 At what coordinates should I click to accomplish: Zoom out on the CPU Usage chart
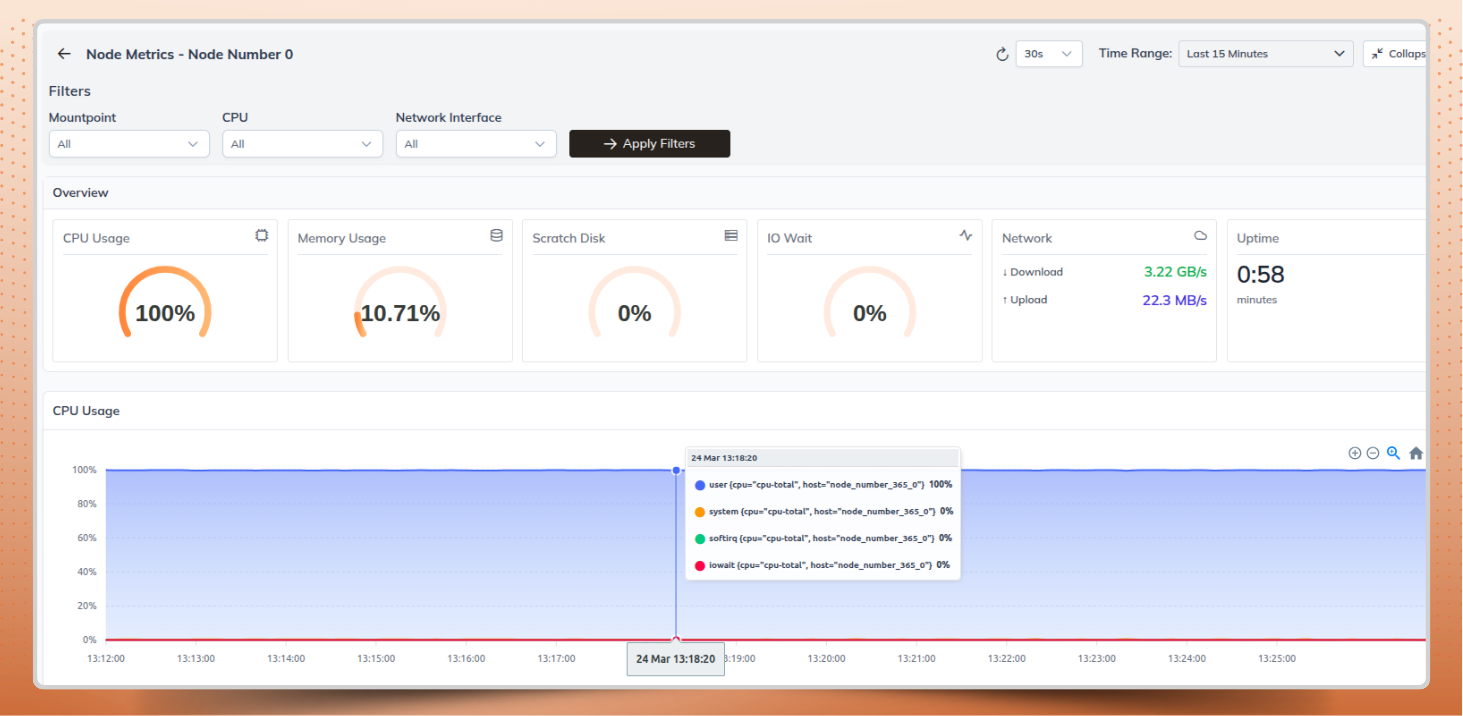pos(1373,453)
